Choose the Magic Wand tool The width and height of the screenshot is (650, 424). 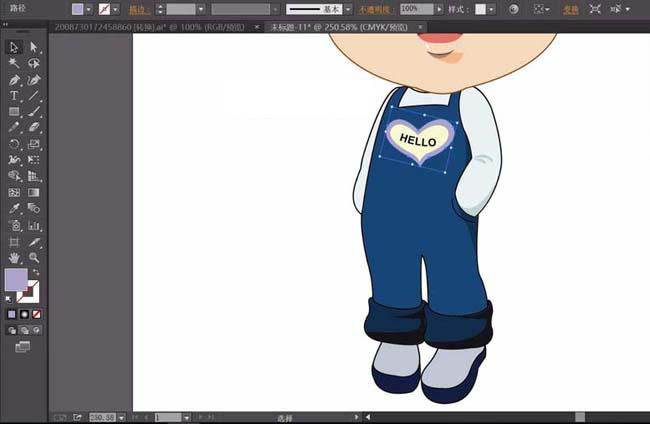[14, 63]
